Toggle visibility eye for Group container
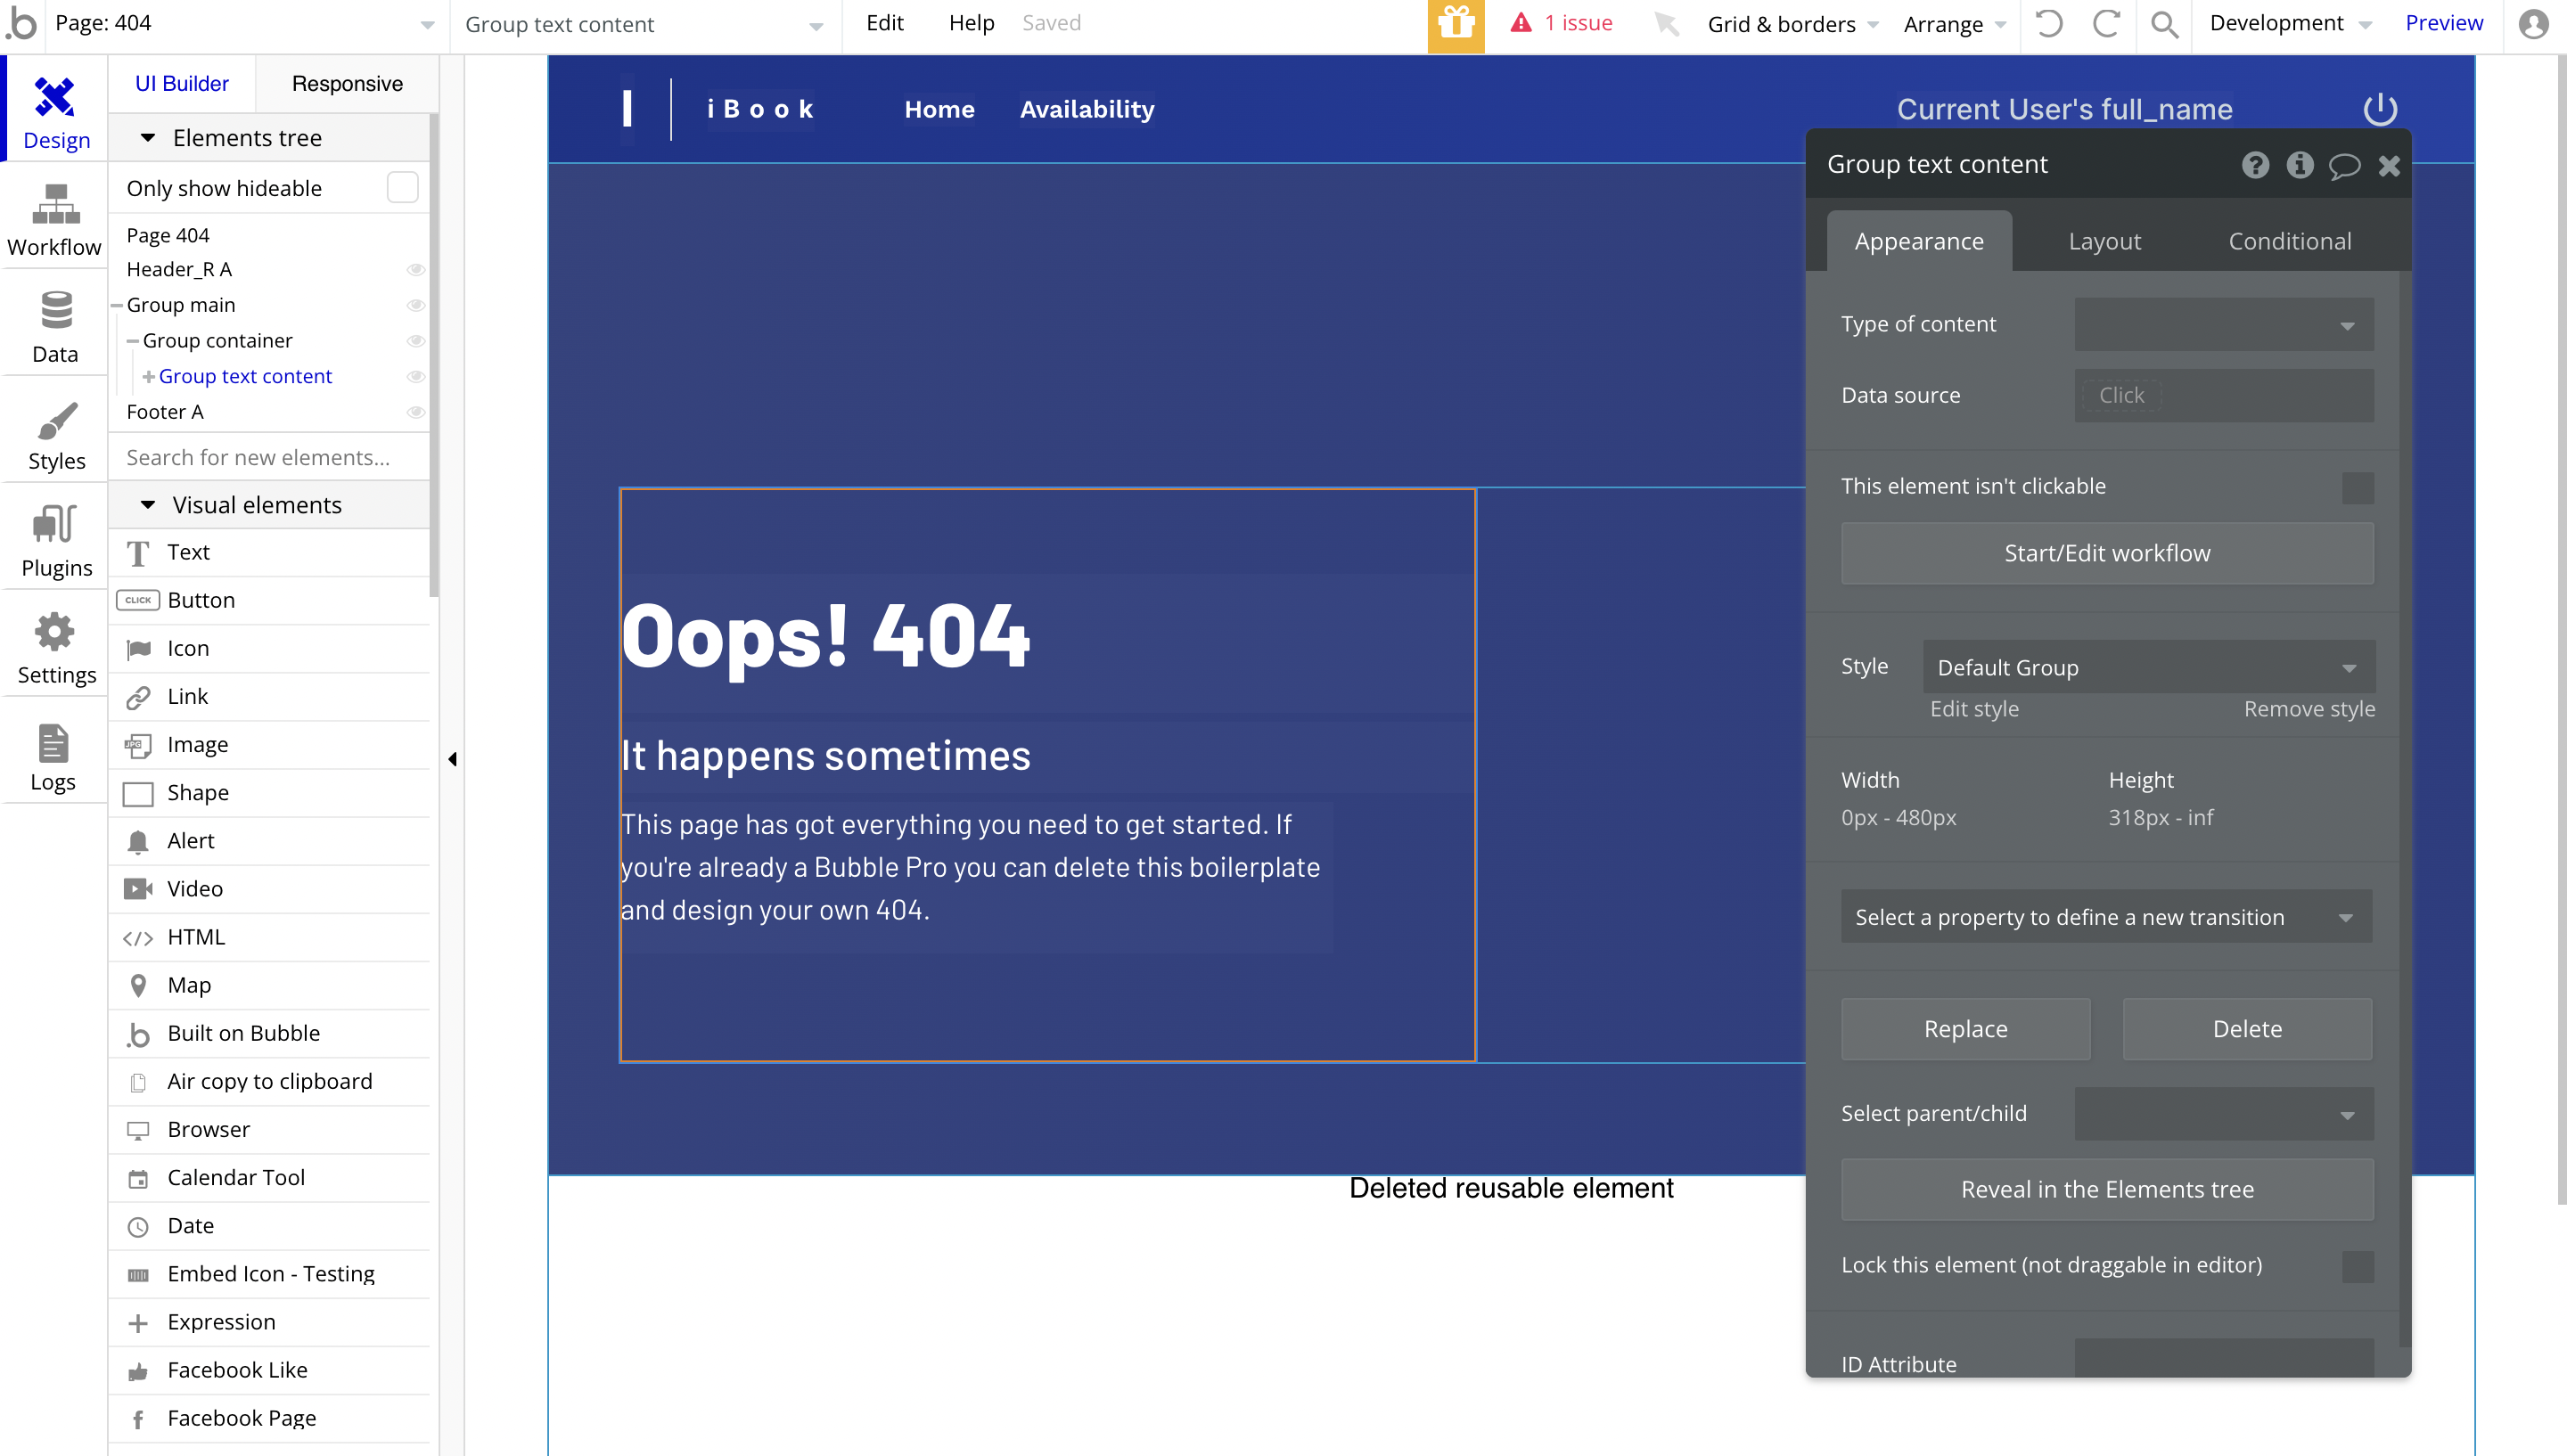This screenshot has height=1456, width=2567. pyautogui.click(x=416, y=341)
